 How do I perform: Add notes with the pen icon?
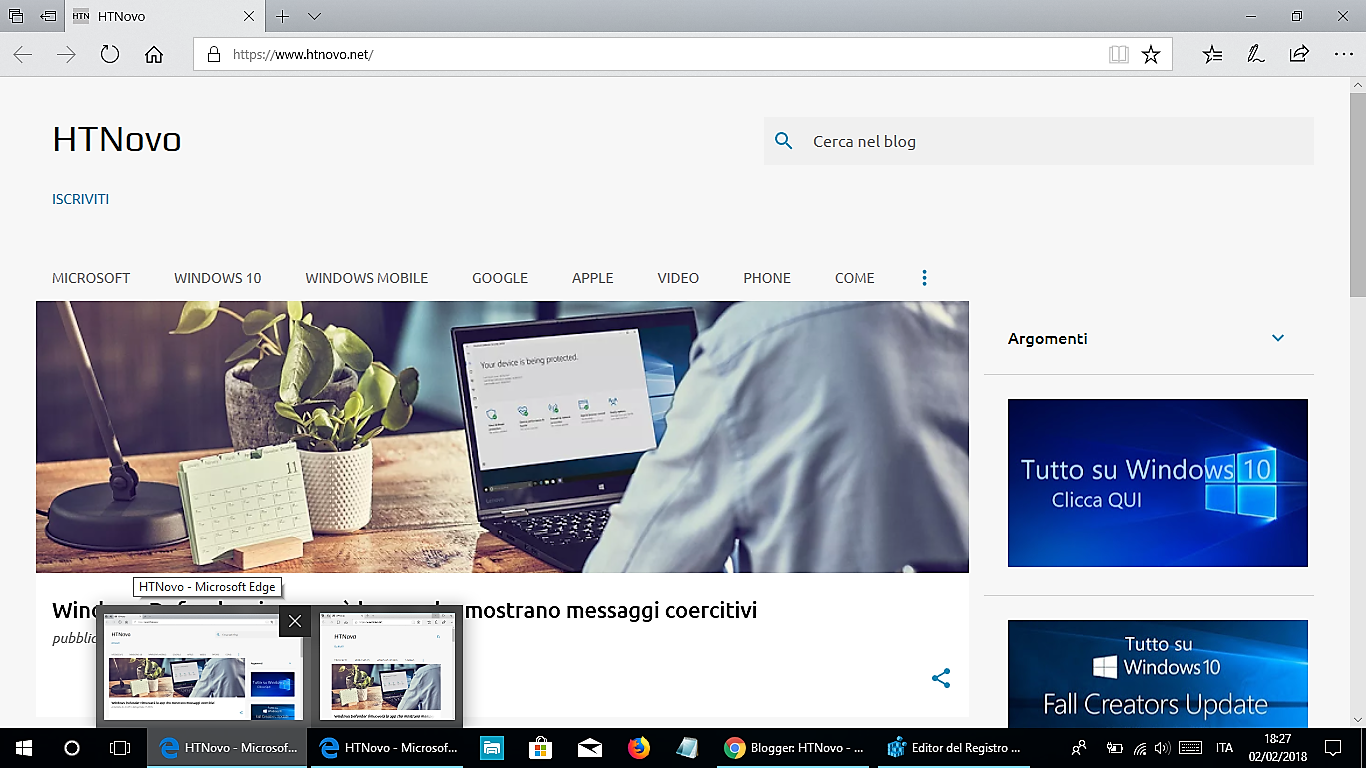1256,54
